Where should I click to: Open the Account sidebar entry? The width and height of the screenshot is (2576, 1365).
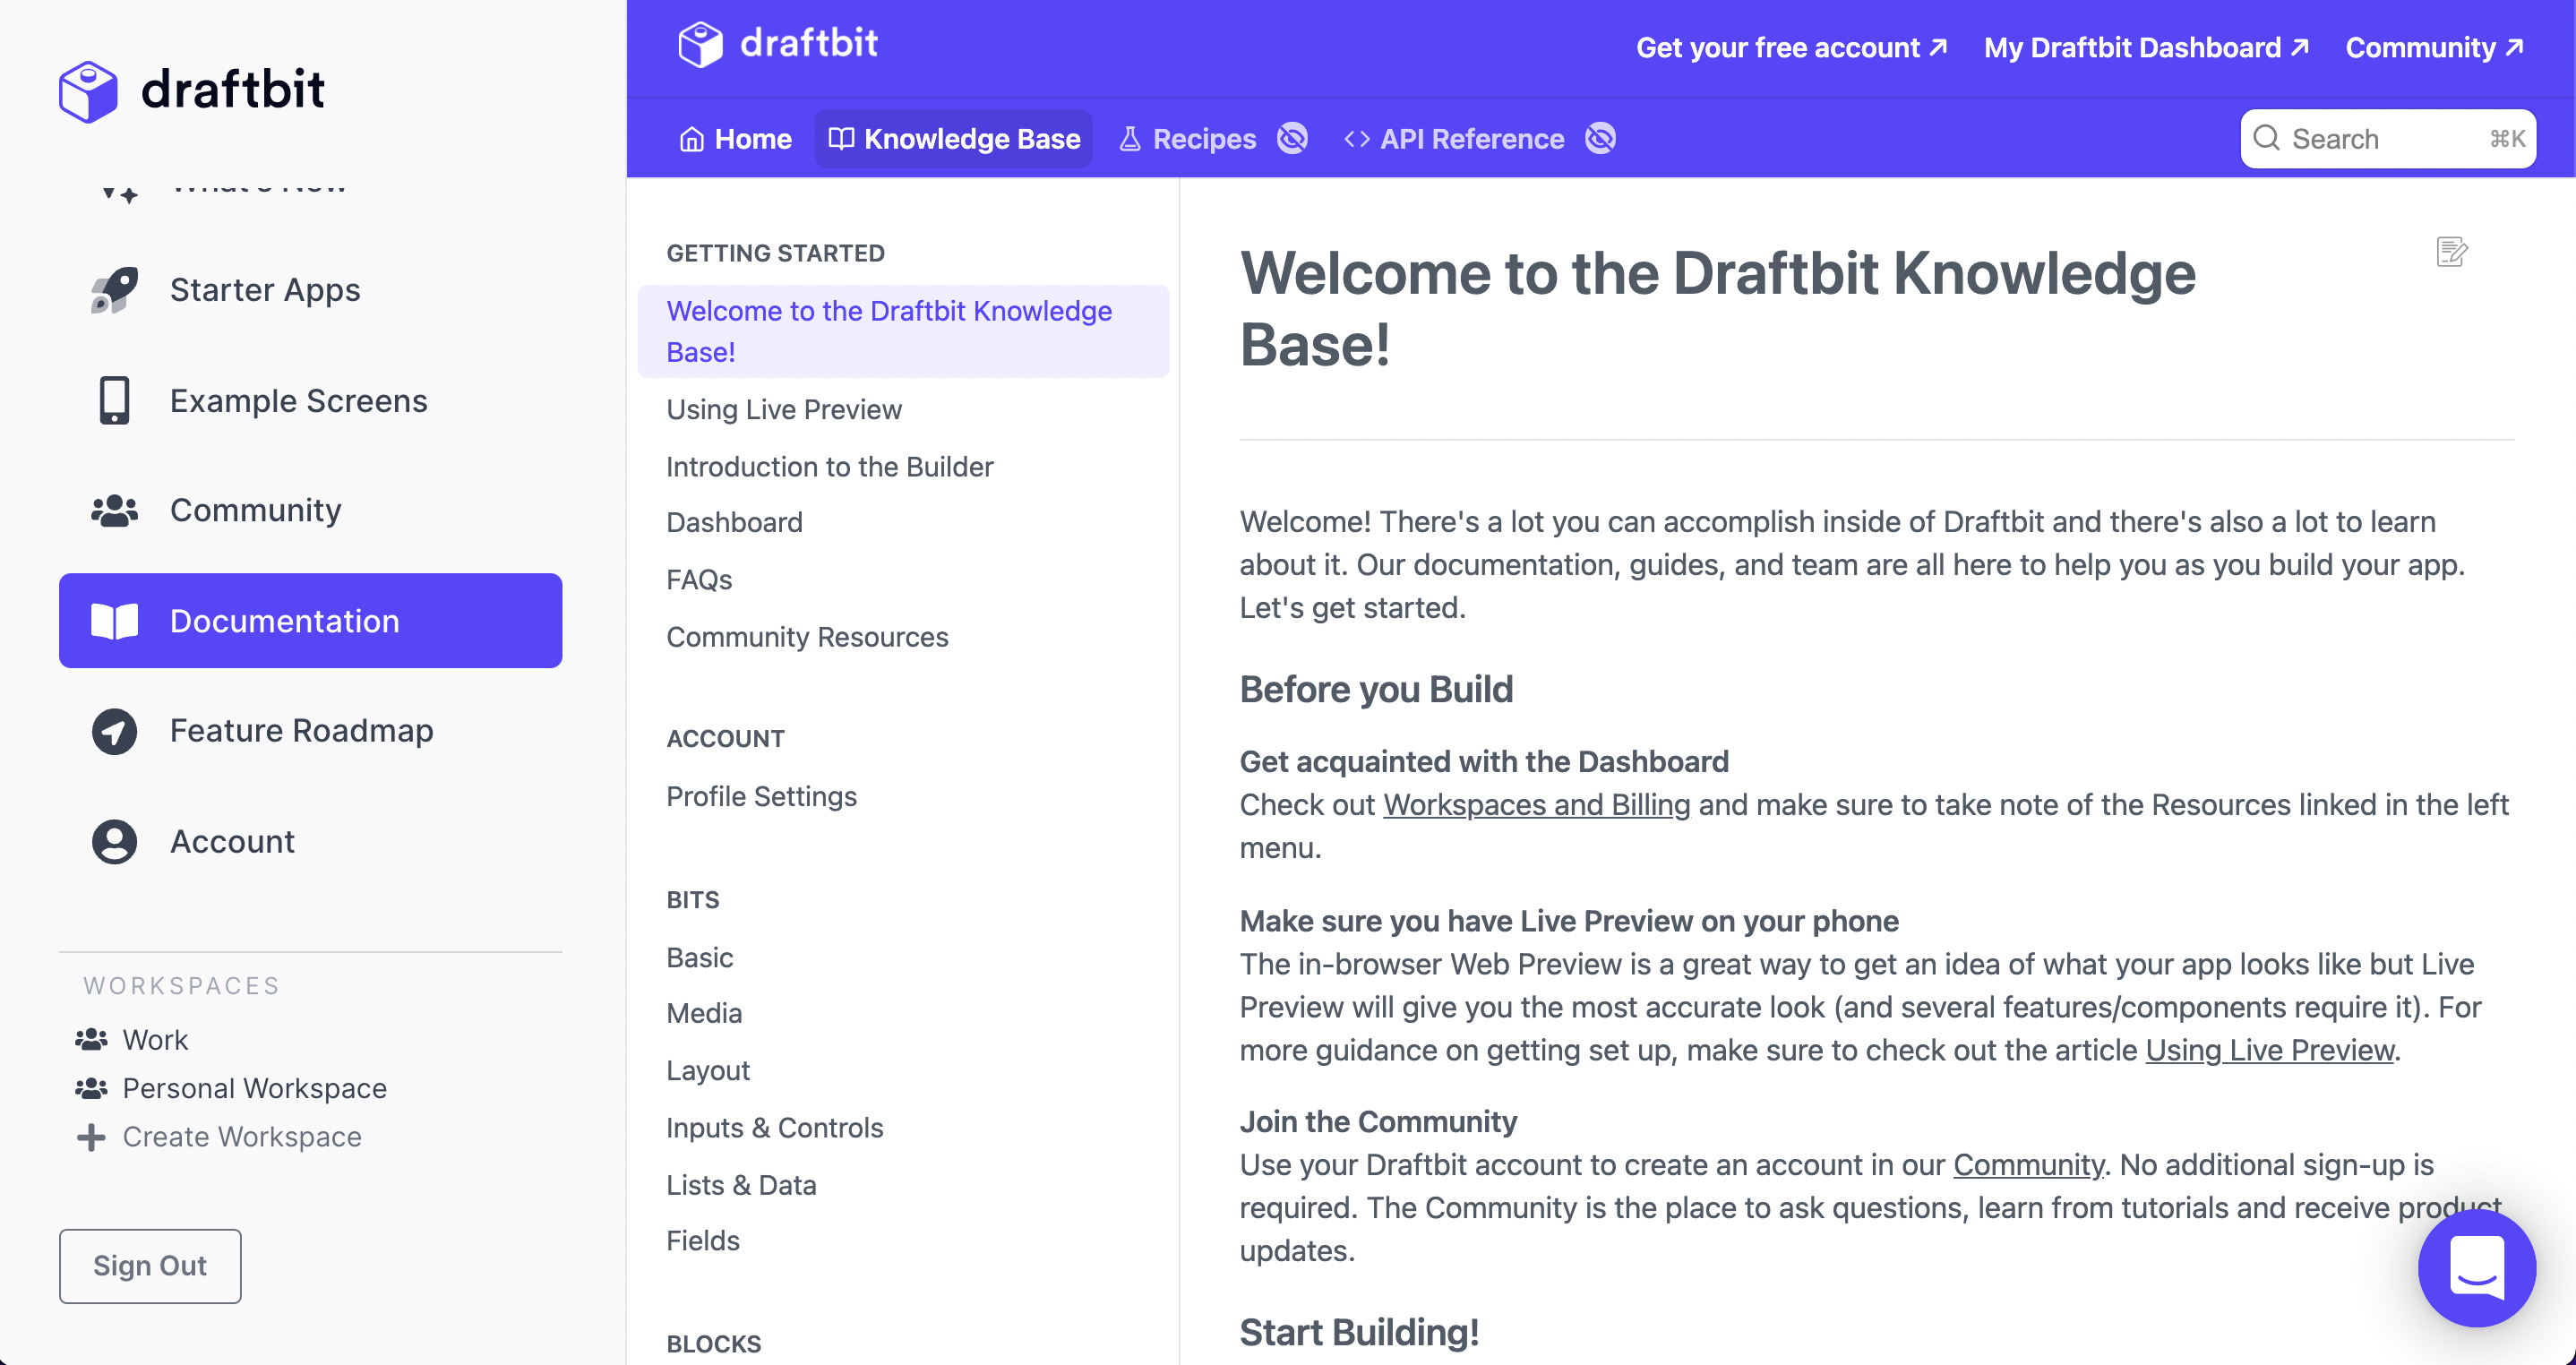311,841
